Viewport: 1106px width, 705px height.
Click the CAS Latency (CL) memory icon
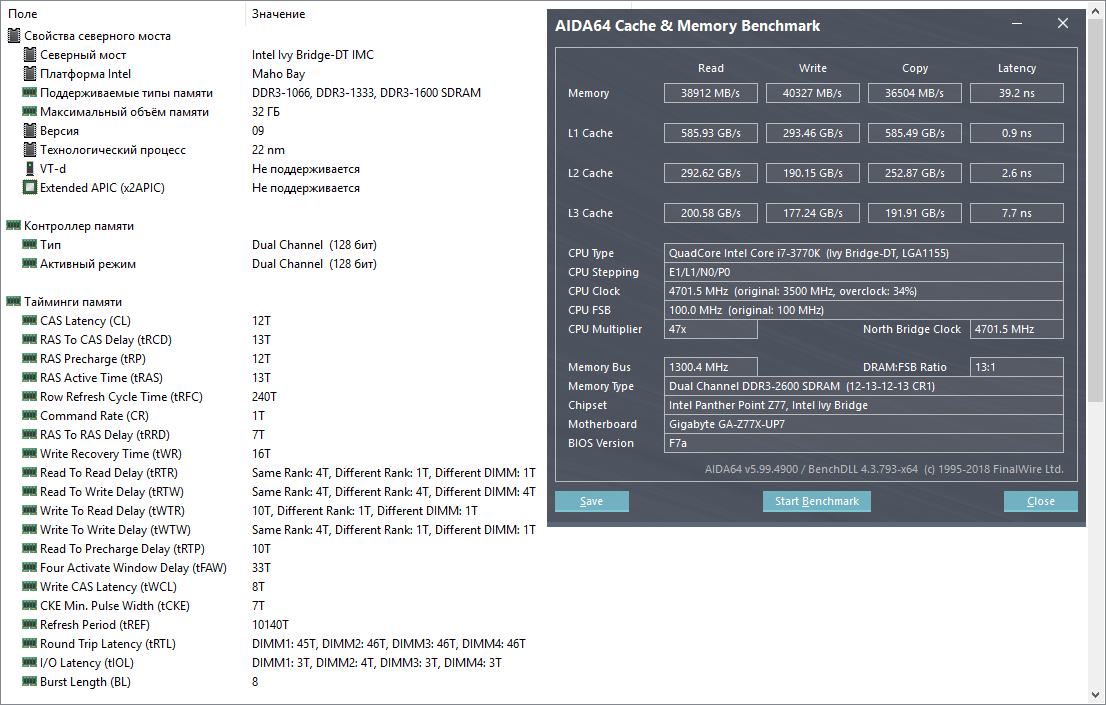(x=30, y=321)
